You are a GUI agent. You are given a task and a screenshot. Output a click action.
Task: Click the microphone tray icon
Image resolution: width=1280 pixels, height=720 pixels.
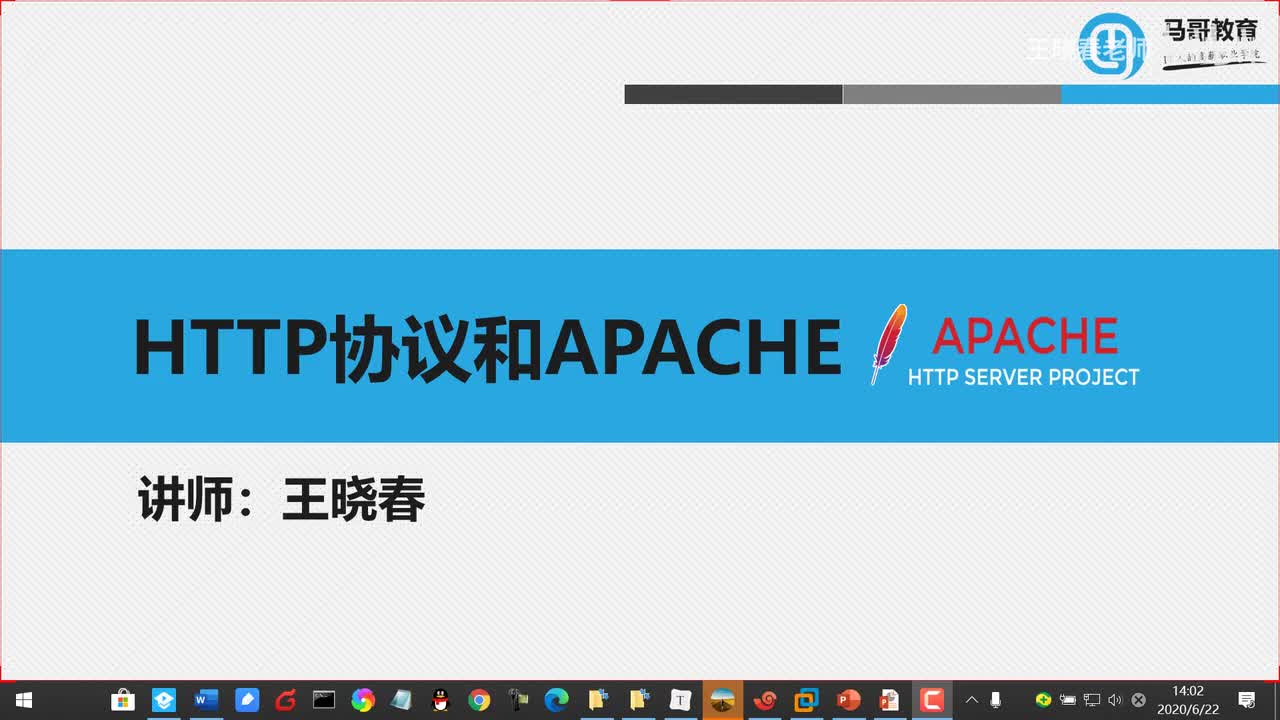point(995,700)
